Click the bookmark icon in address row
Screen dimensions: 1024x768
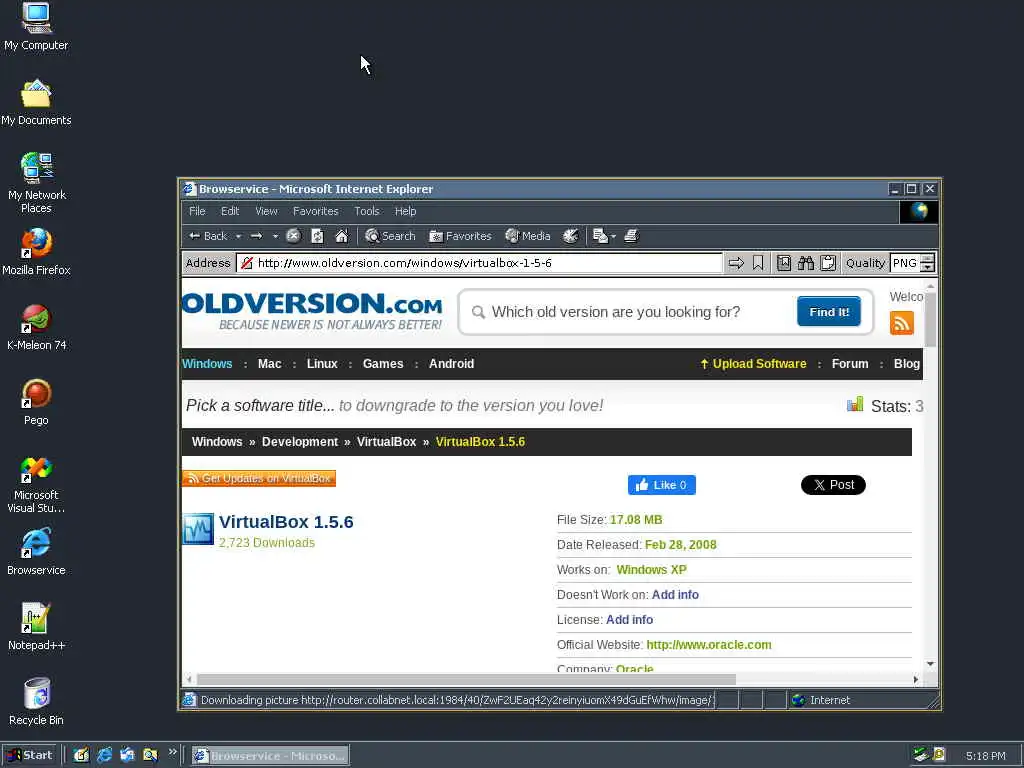758,263
